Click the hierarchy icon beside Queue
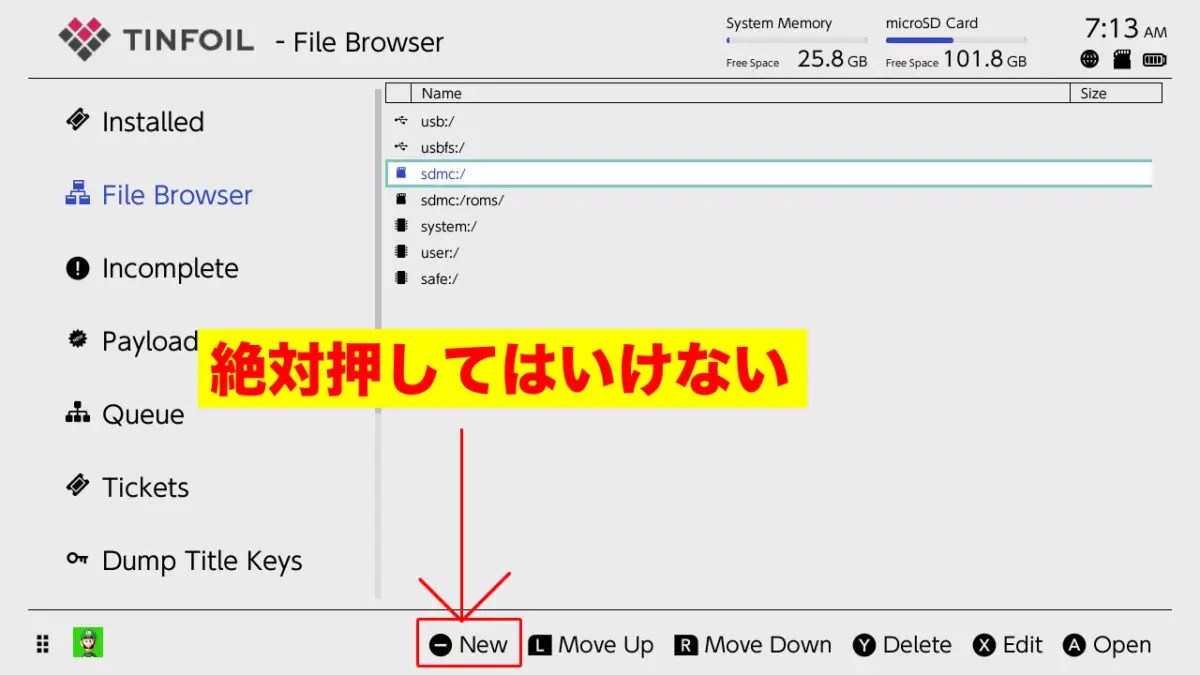 (78, 414)
